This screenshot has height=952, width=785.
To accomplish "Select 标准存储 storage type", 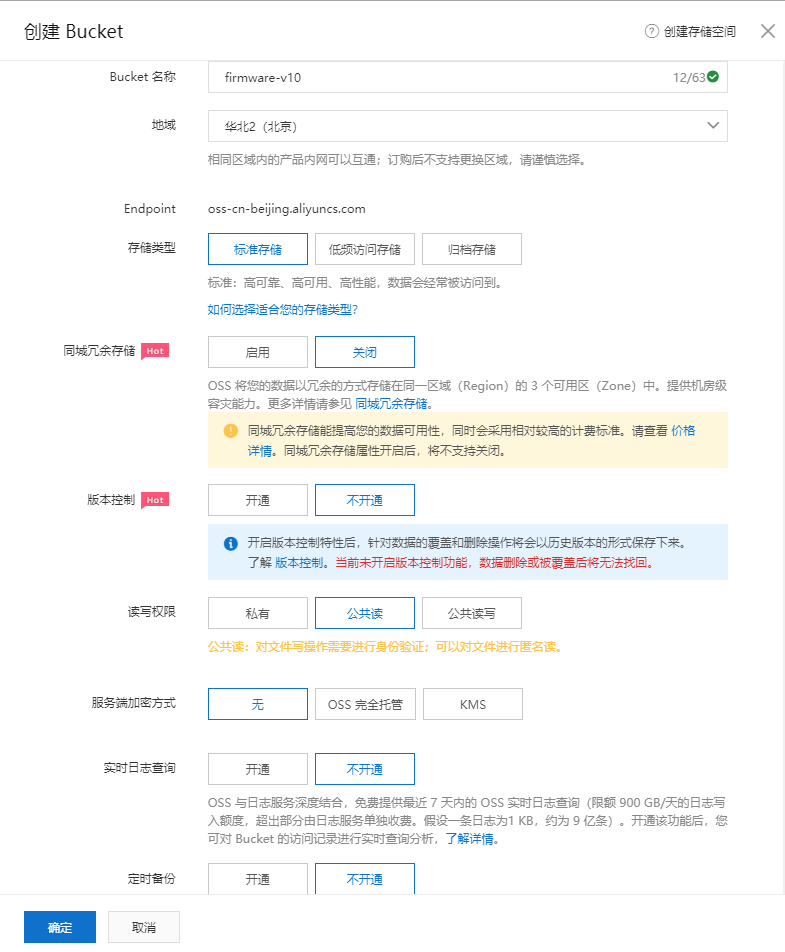I will [257, 249].
